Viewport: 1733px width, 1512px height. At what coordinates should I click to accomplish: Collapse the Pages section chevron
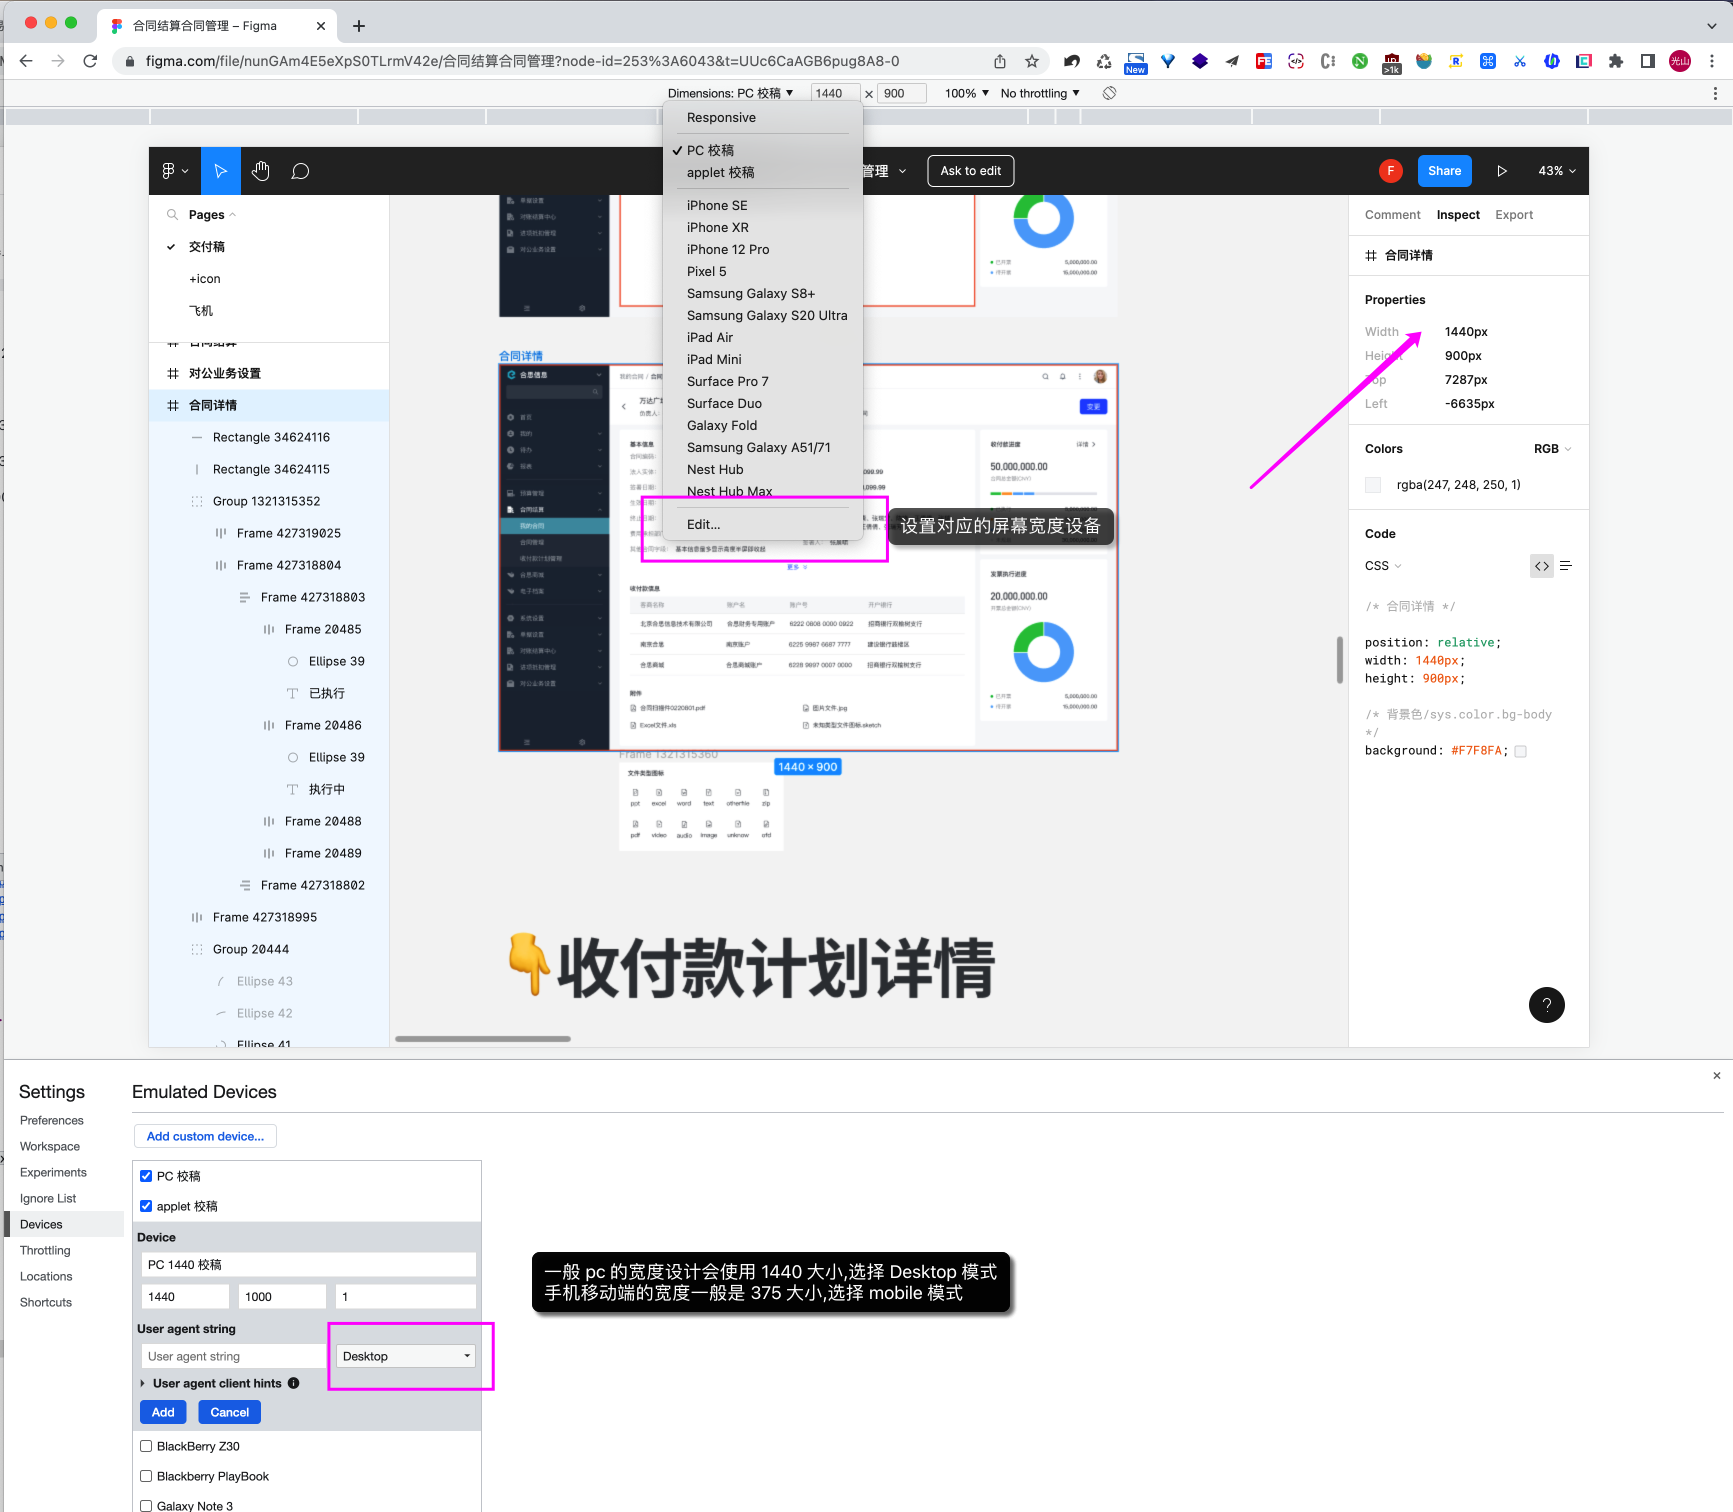tap(232, 215)
